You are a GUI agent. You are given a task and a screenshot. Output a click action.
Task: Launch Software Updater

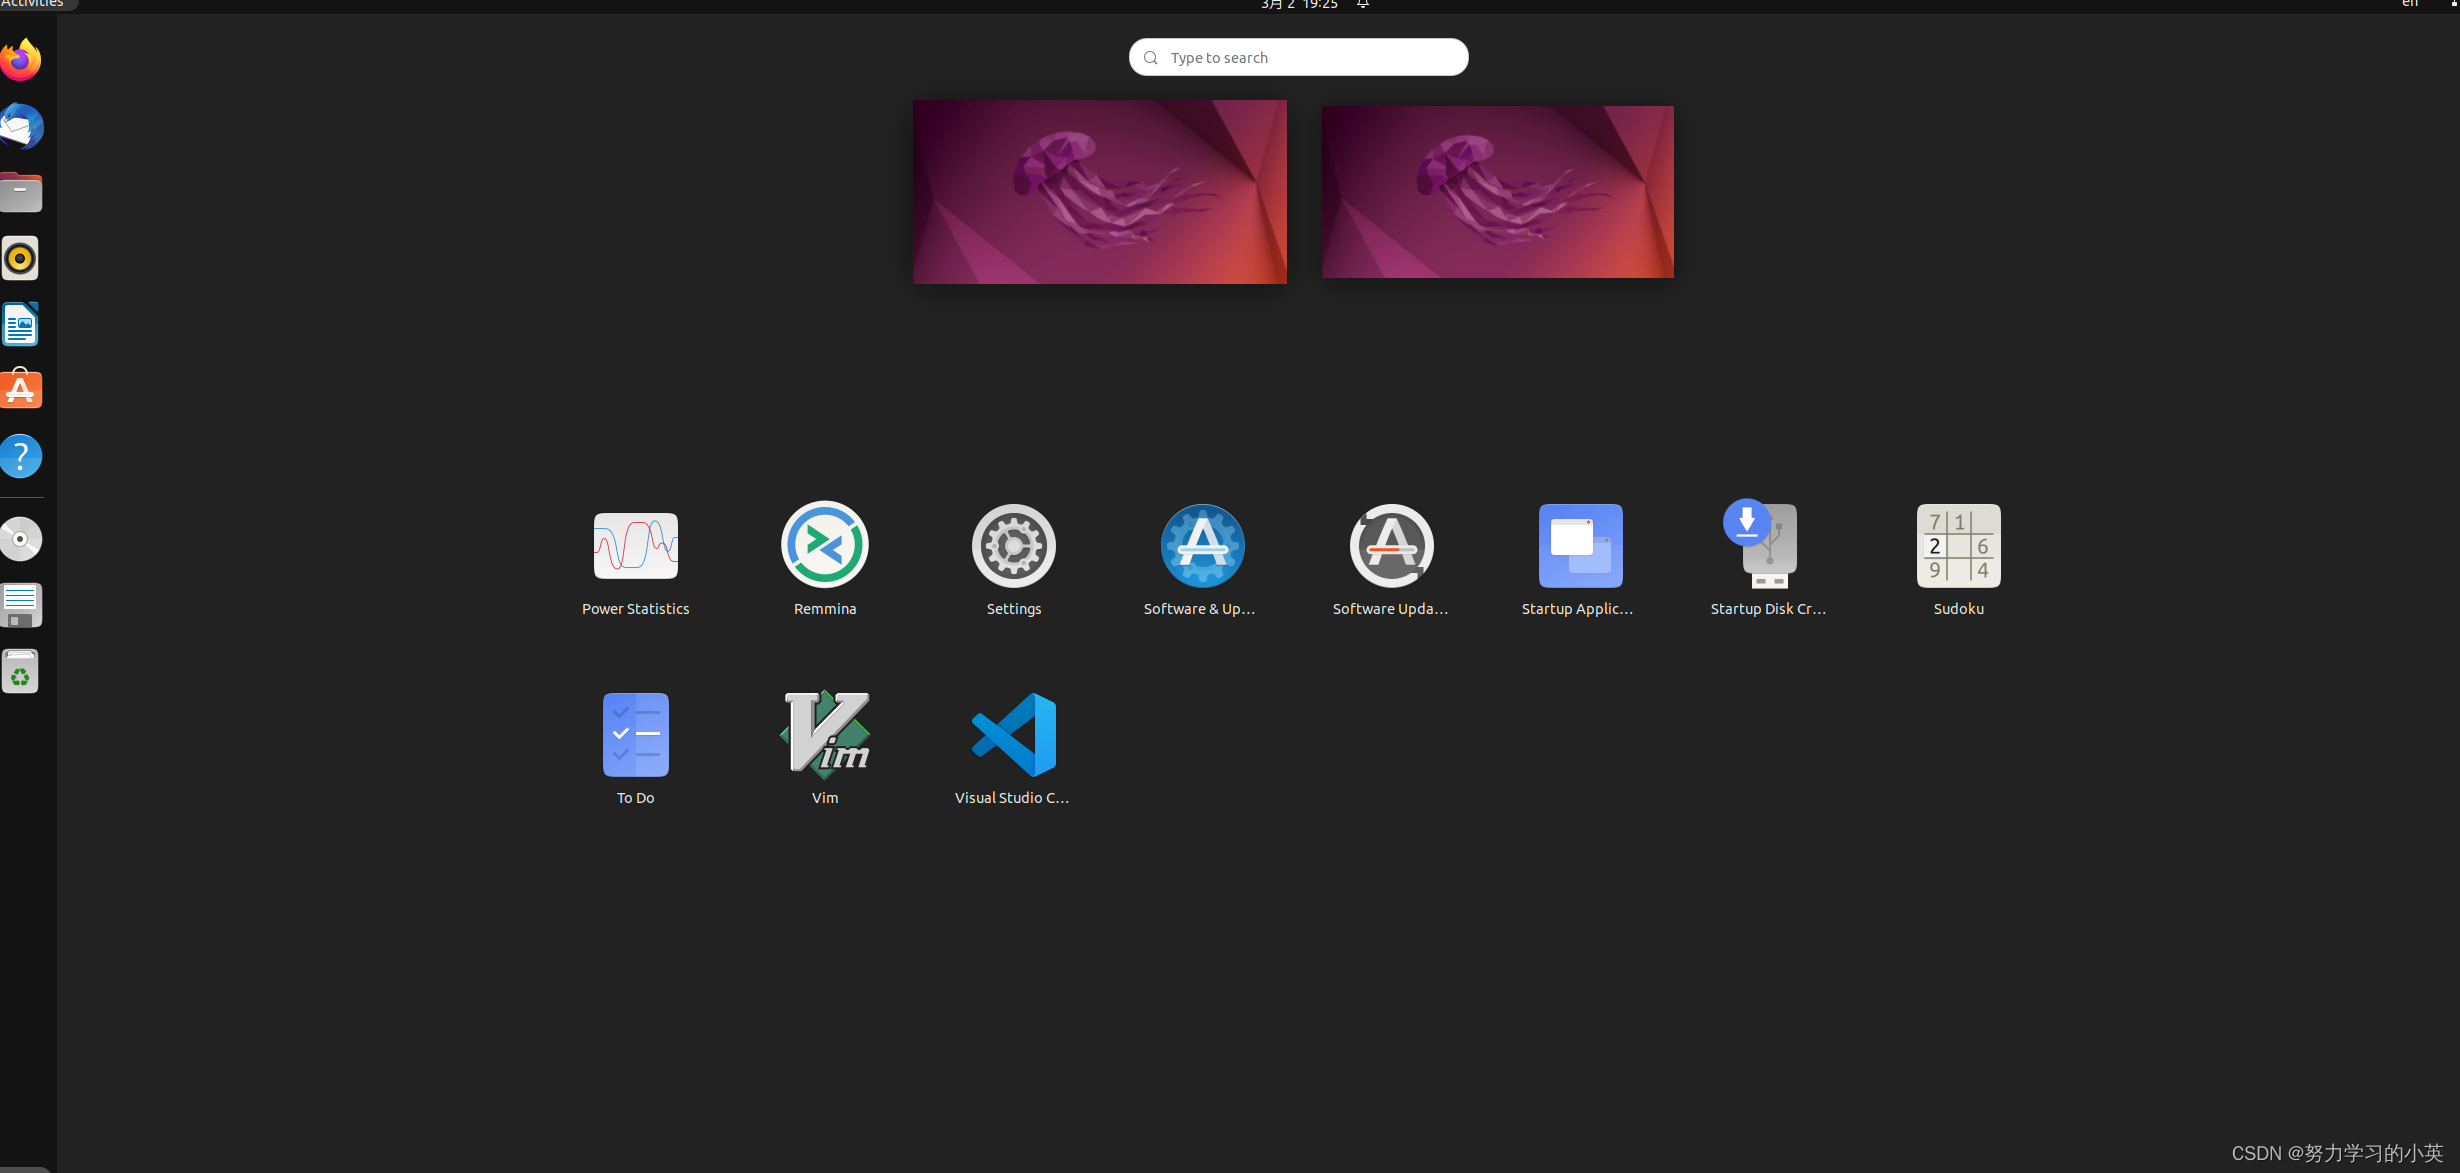[1391, 547]
